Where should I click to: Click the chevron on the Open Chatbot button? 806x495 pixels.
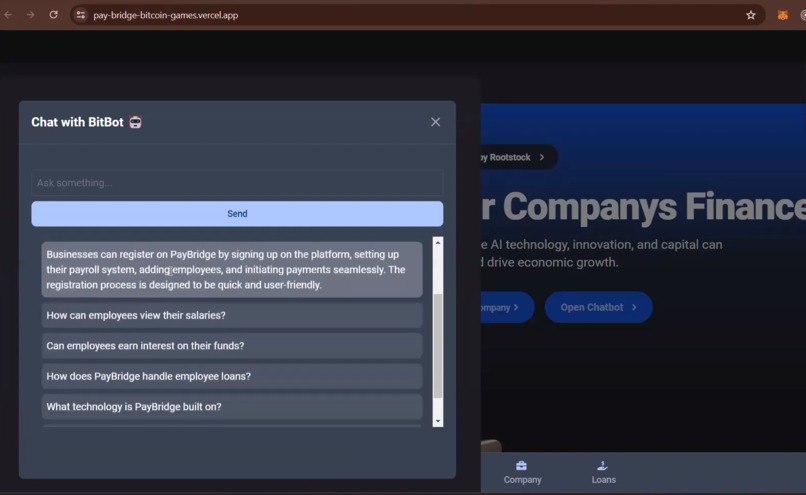(x=634, y=307)
